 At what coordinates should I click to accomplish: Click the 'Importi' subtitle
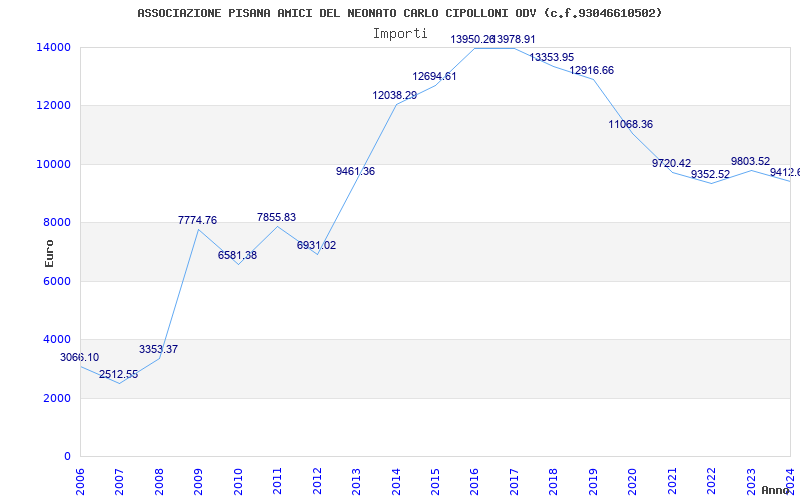[400, 34]
